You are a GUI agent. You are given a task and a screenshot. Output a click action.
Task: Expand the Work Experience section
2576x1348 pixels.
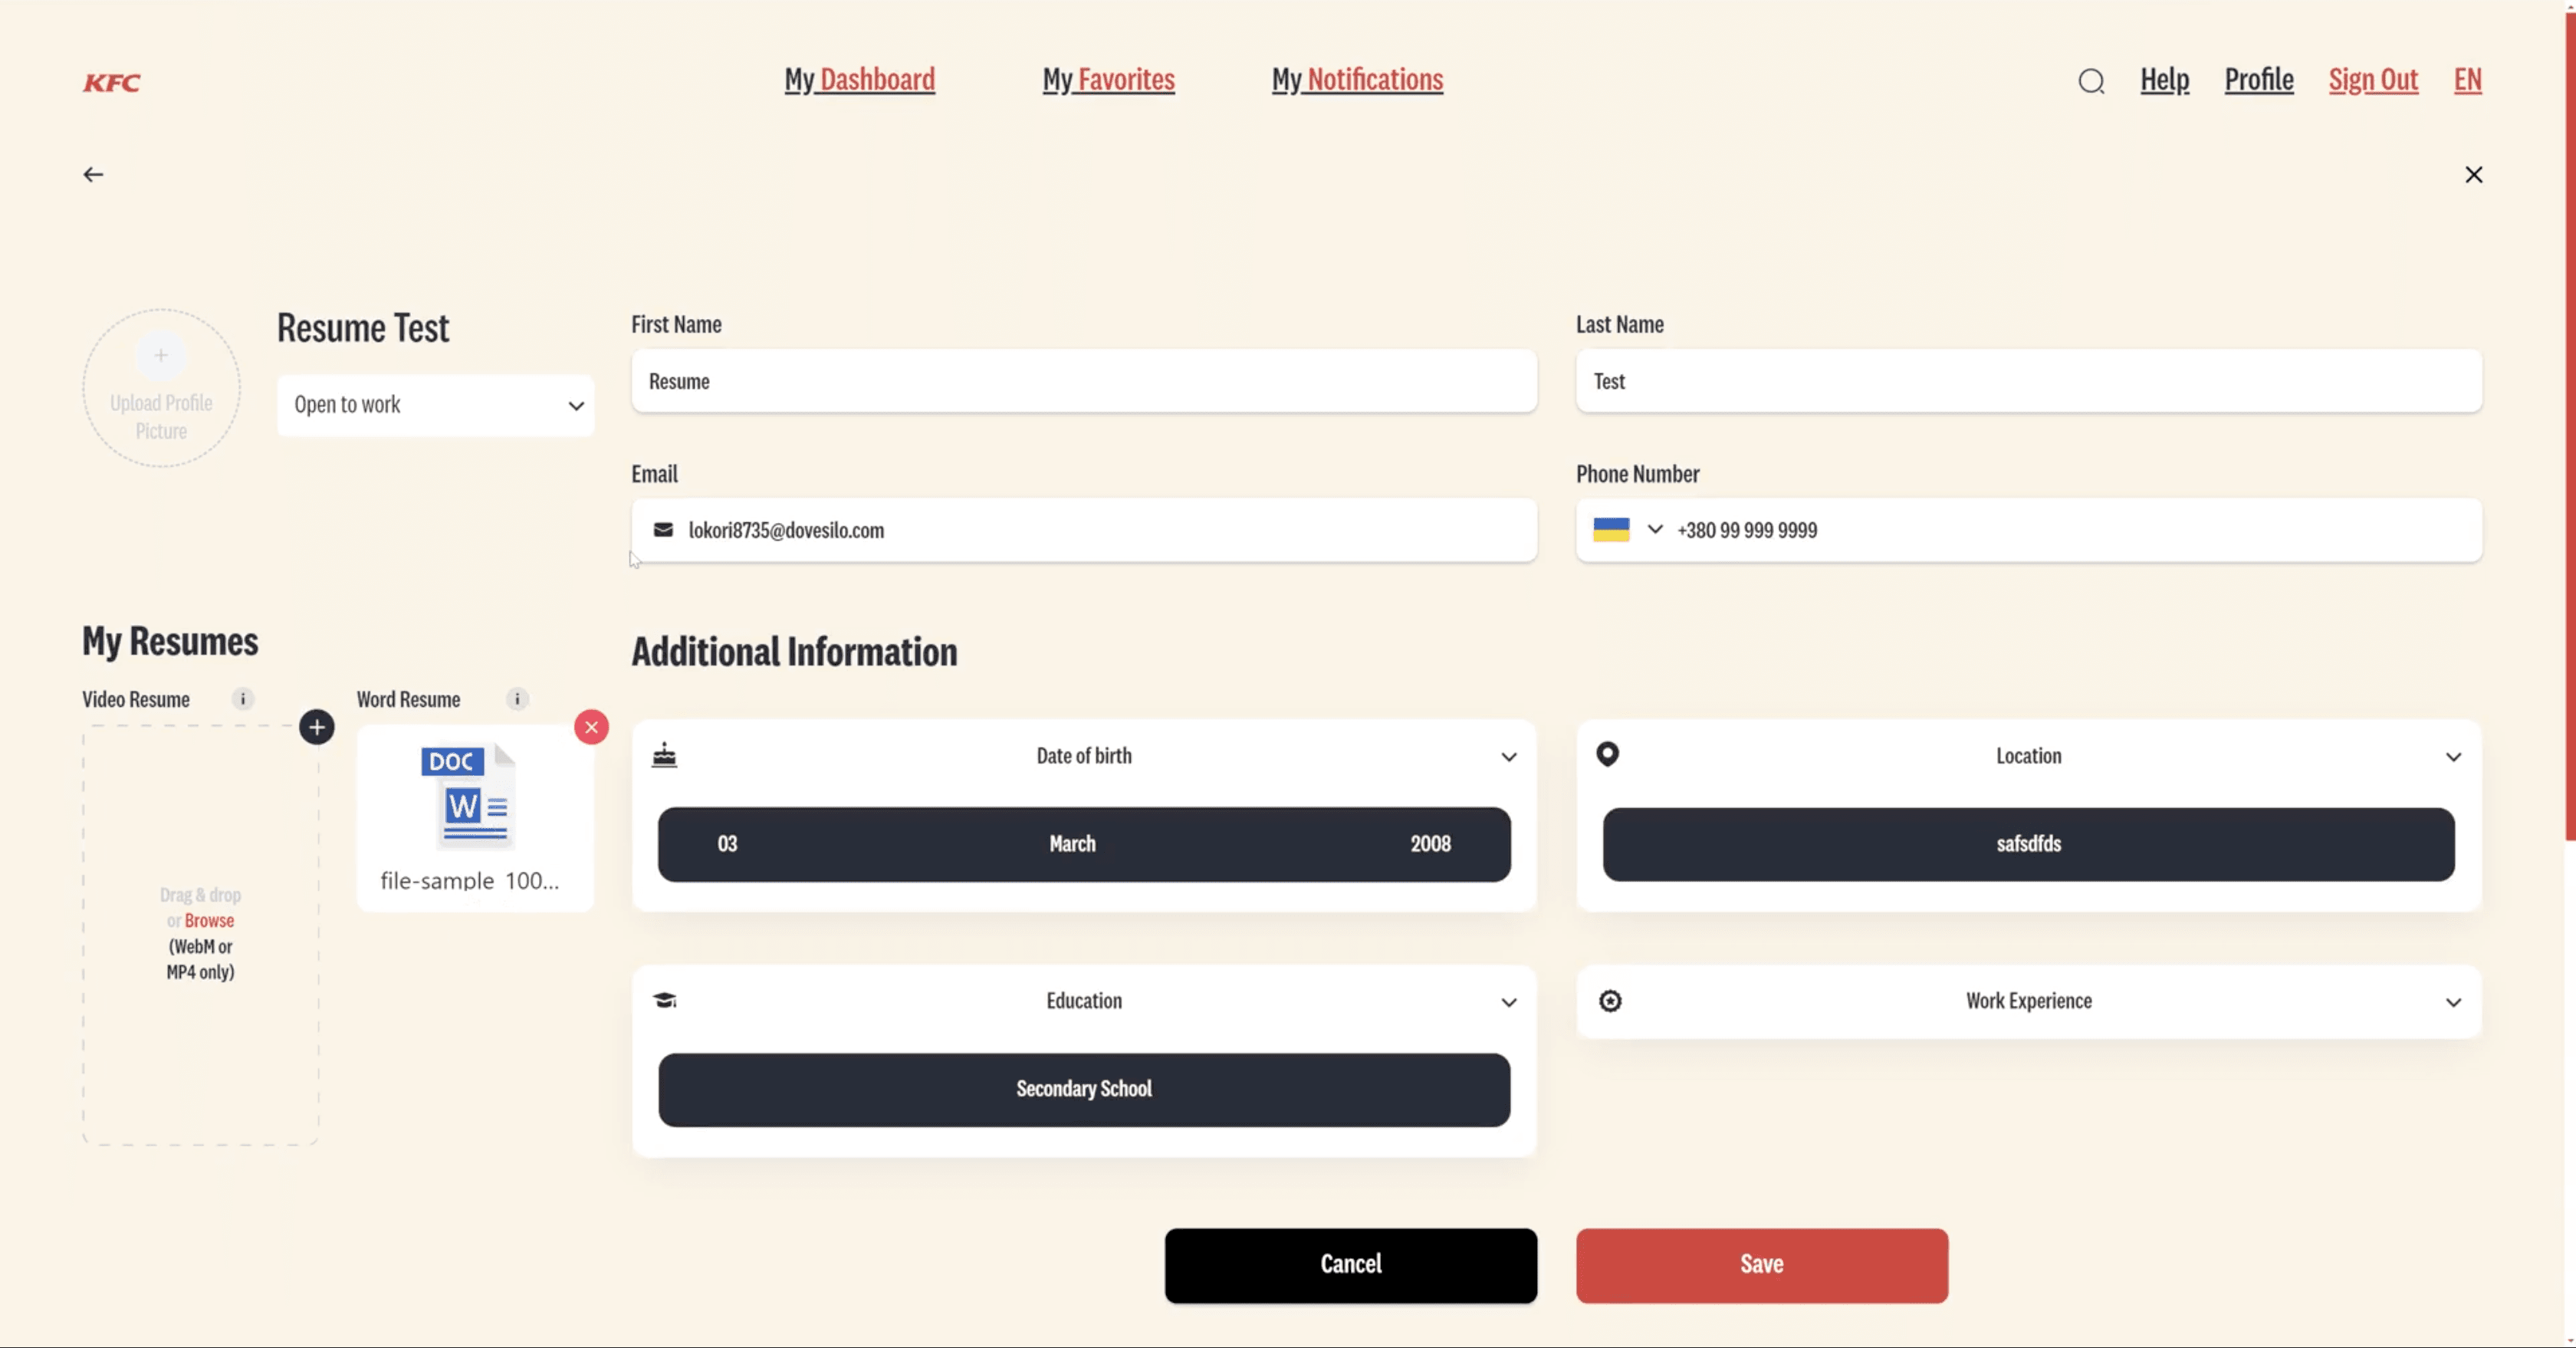(2453, 1002)
